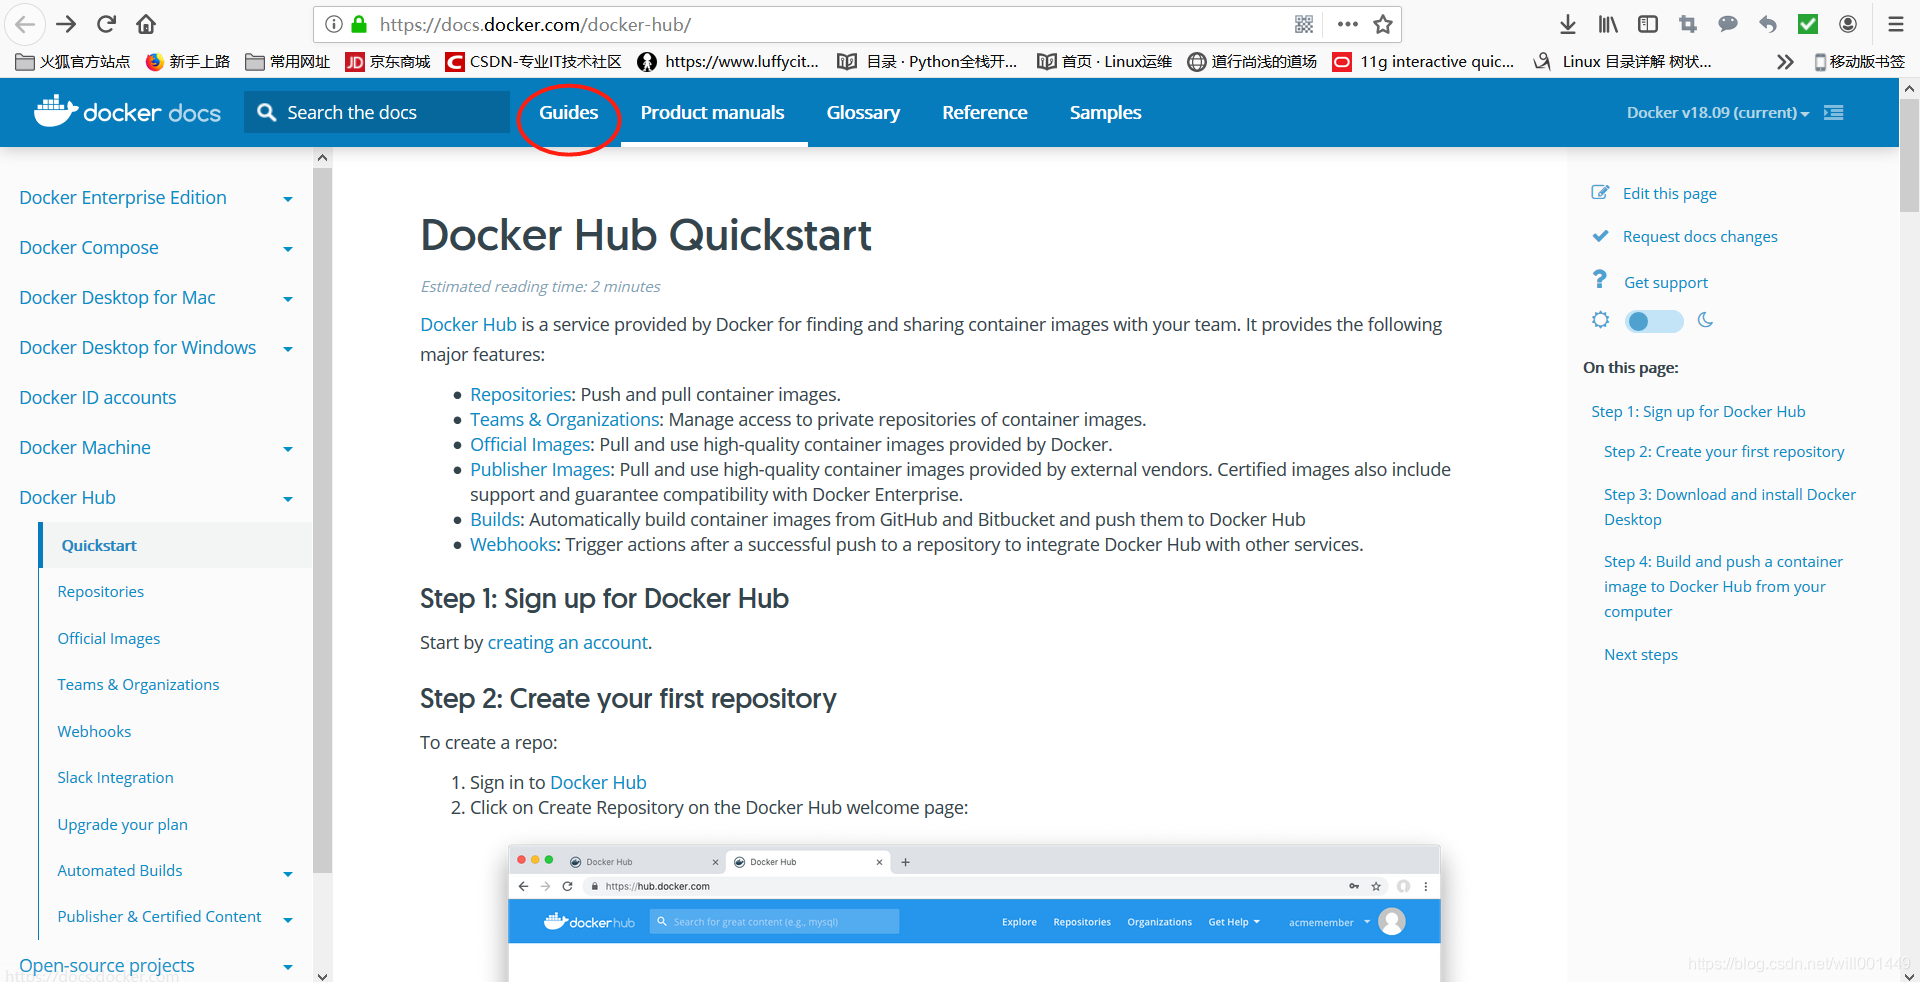This screenshot has height=982, width=1920.
Task: Click the browser forward arrow button
Action: [x=66, y=24]
